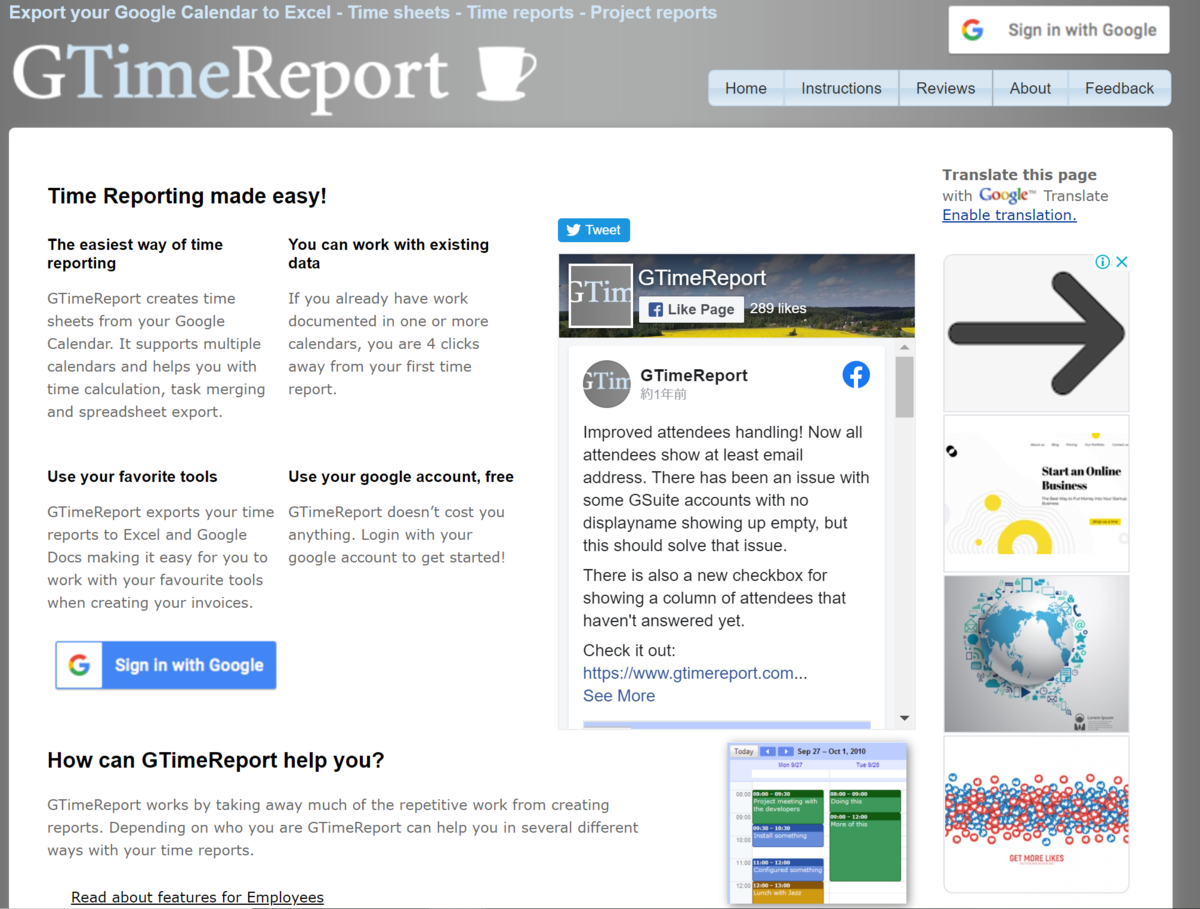Screen dimensions: 1200x909
Task: Click the Google G icon in header sign-in
Action: point(973,30)
